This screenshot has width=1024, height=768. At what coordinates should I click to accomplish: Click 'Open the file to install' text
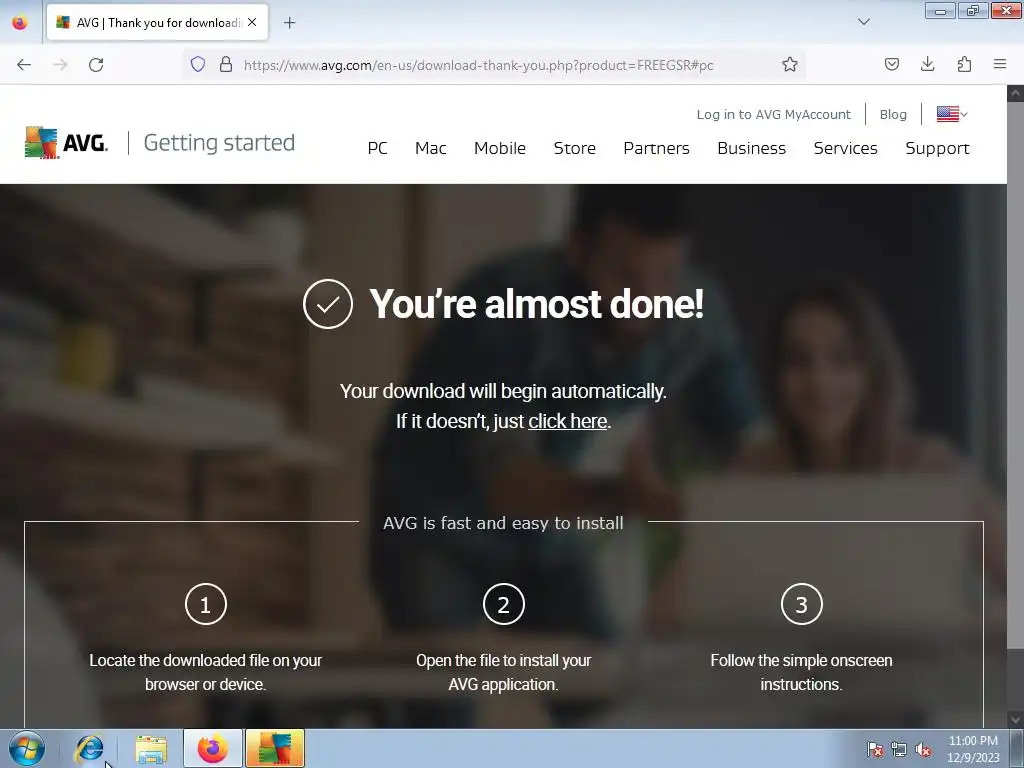504,672
